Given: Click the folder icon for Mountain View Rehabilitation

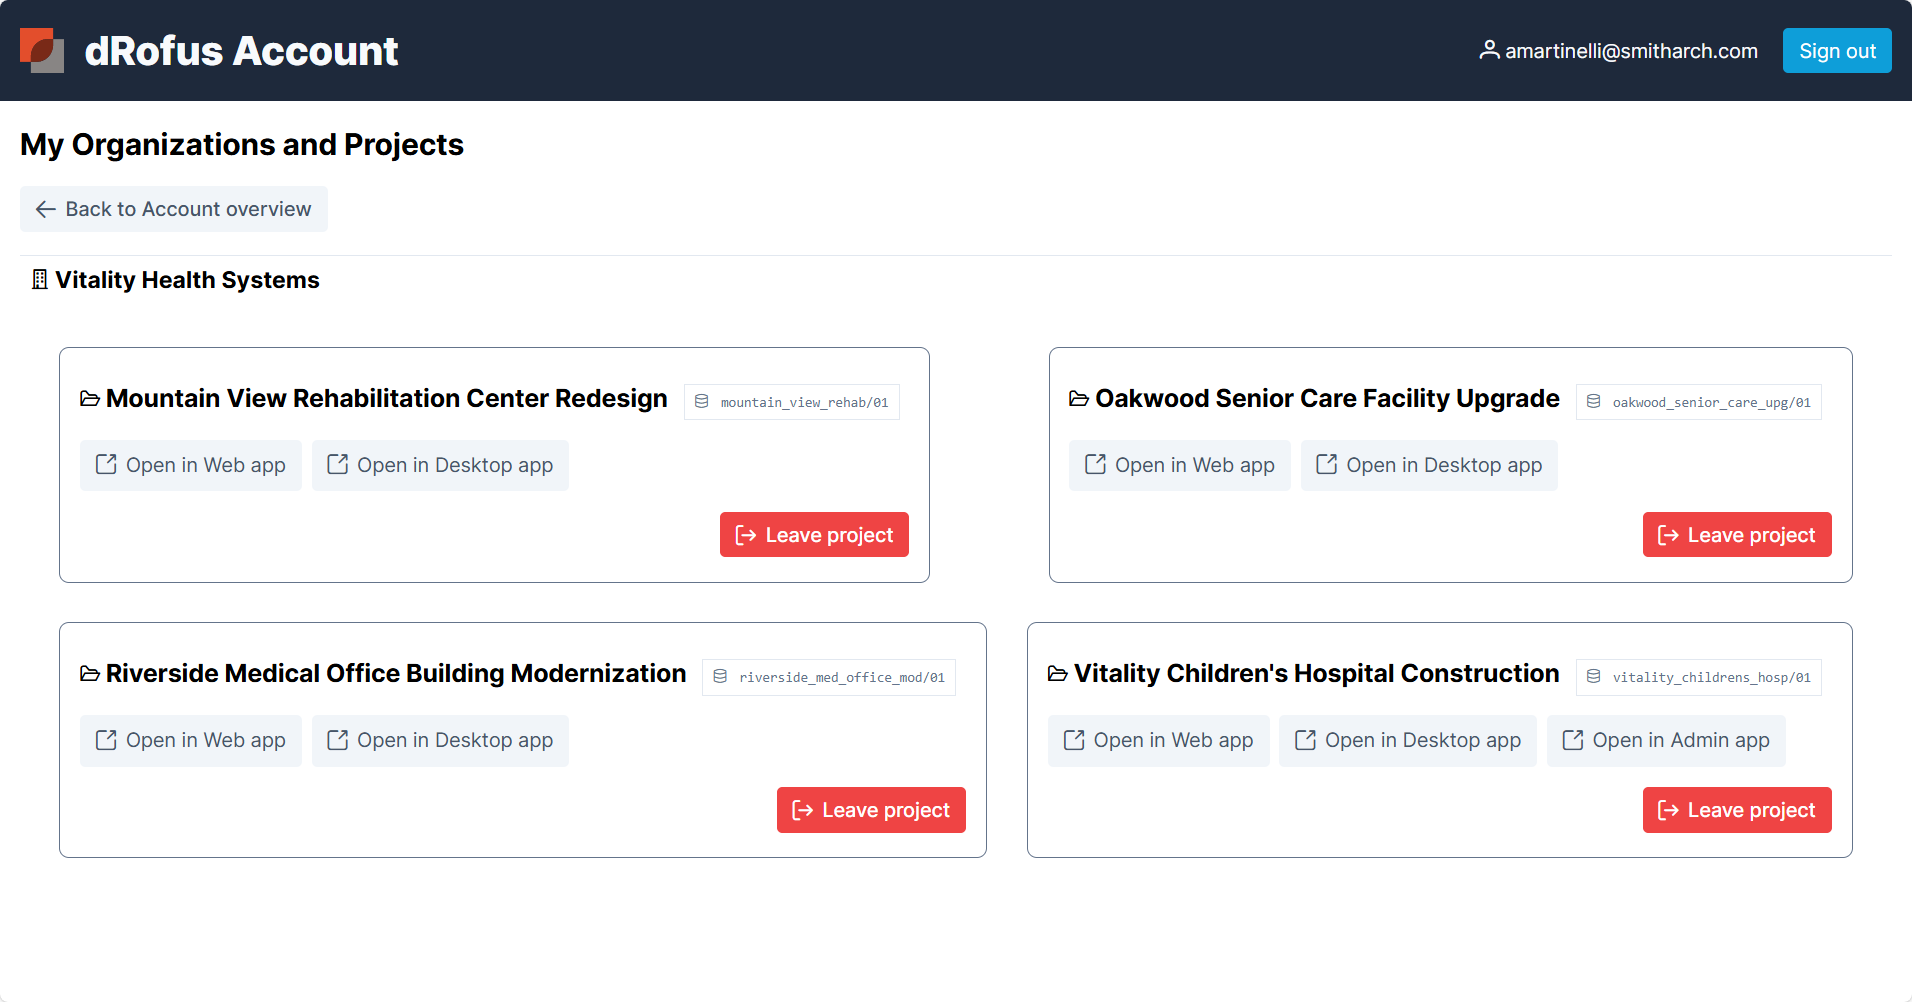Looking at the screenshot, I should click(x=90, y=399).
